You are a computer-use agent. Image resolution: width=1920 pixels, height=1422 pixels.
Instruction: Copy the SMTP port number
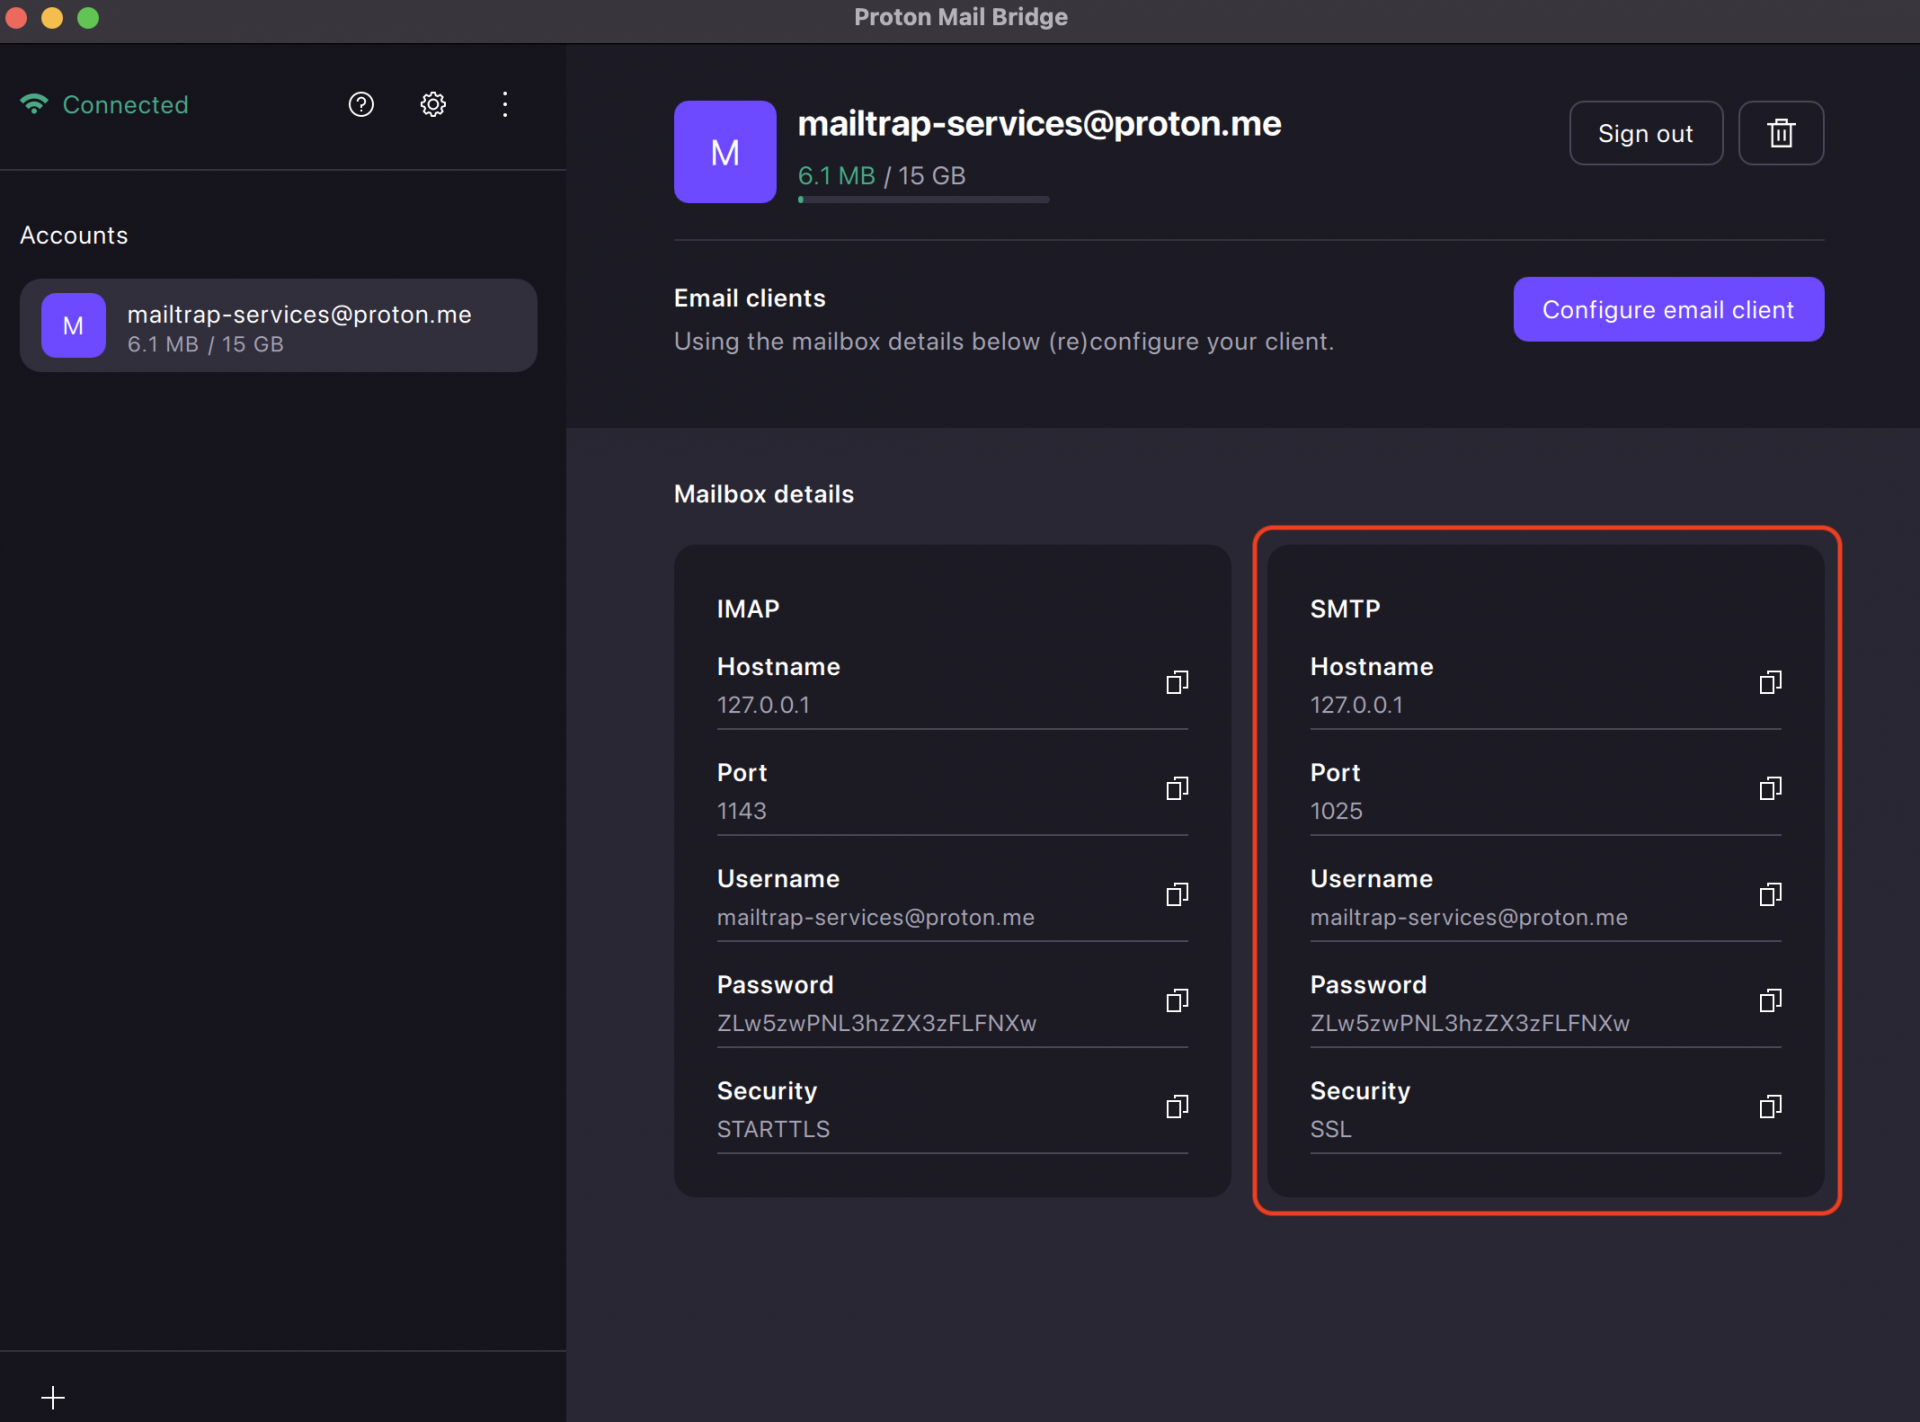(x=1770, y=789)
